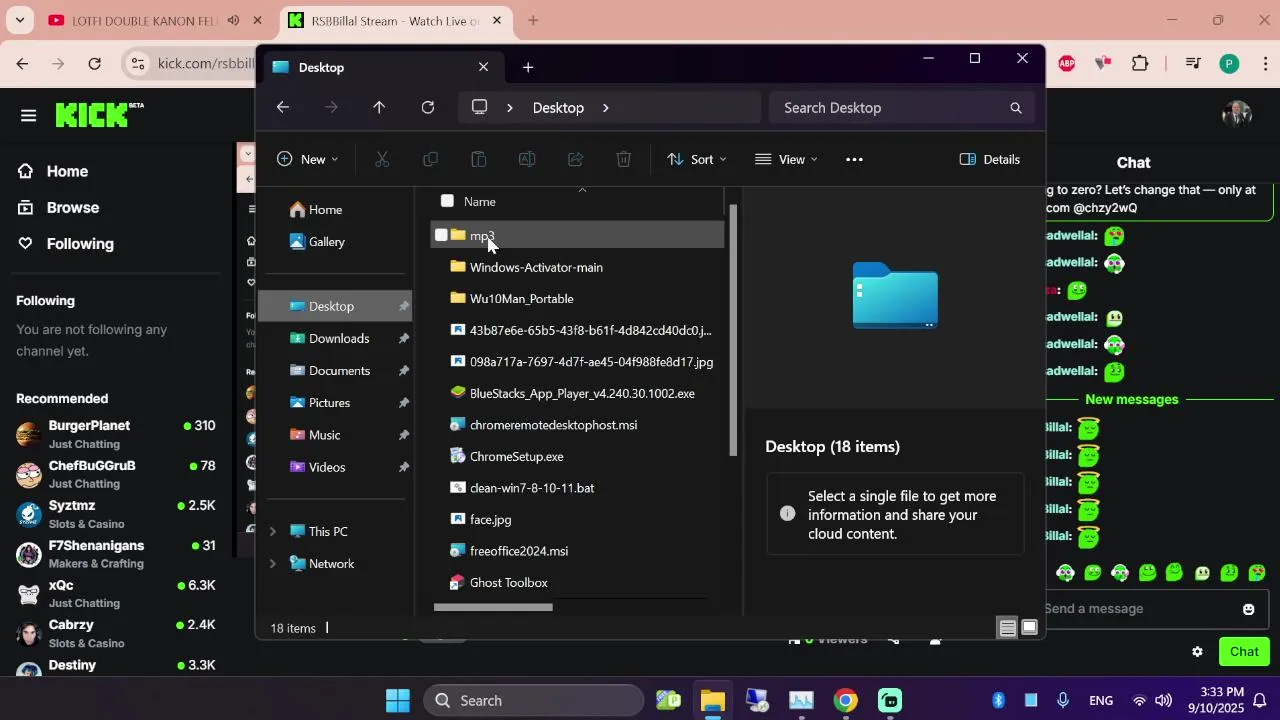Go back in File Explorer

click(283, 108)
